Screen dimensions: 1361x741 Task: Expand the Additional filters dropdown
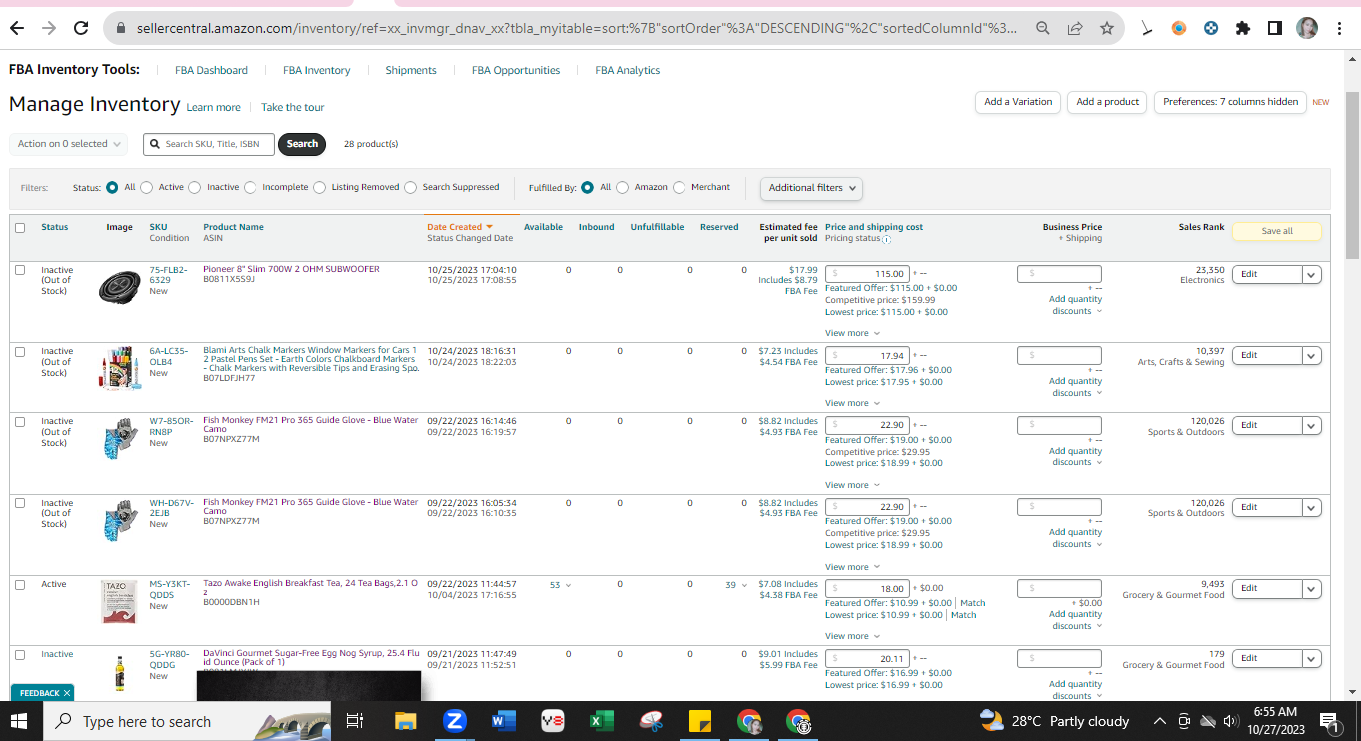pos(811,188)
